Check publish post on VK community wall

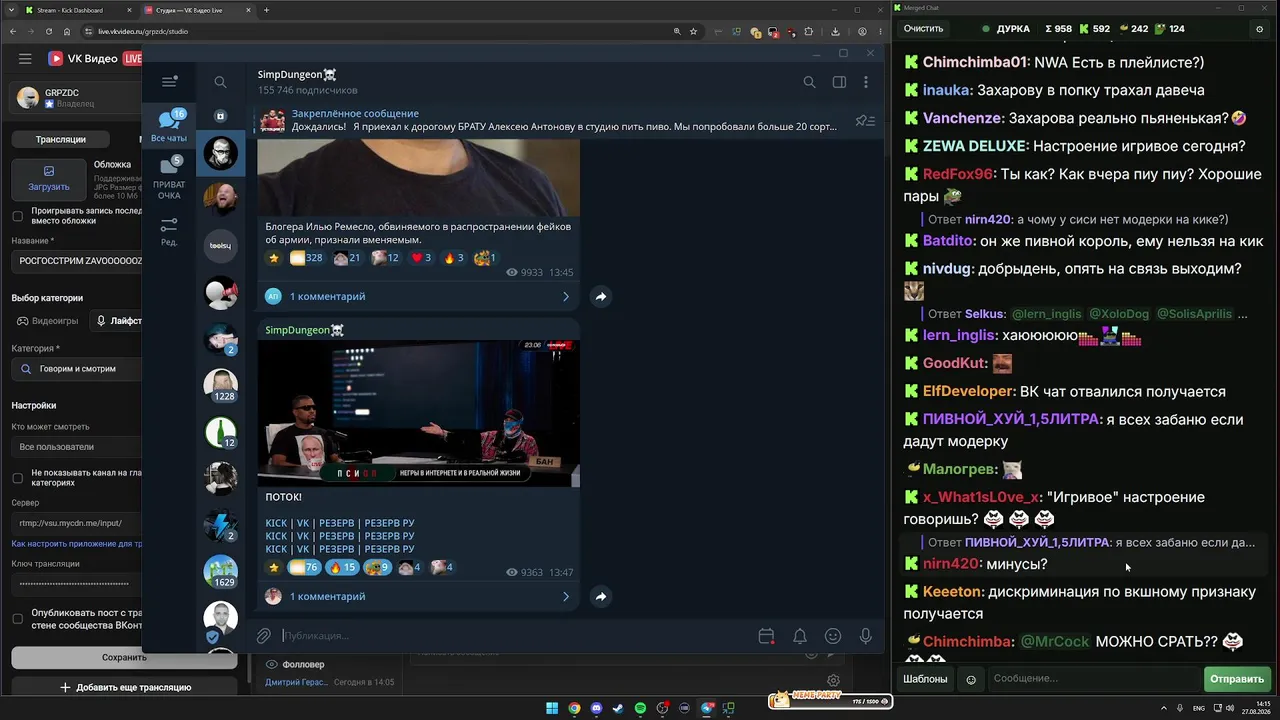(x=17, y=619)
